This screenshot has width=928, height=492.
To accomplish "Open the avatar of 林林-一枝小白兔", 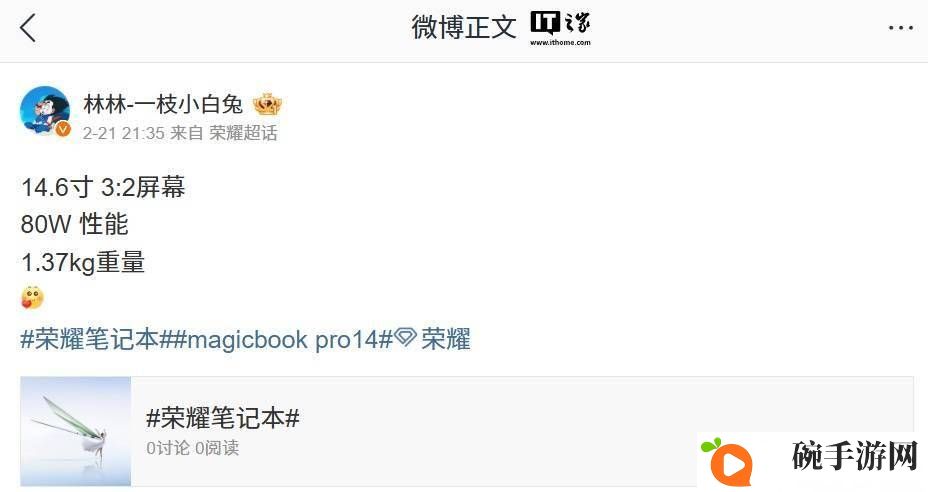I will pos(46,111).
